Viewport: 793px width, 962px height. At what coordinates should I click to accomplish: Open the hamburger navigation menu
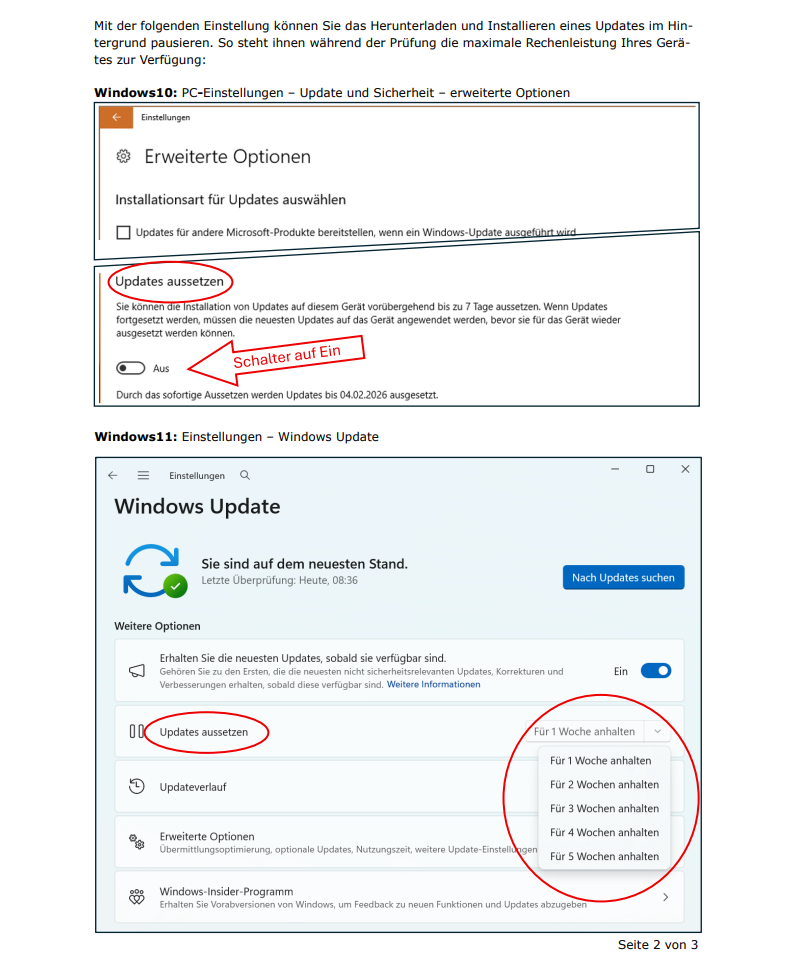pyautogui.click(x=143, y=476)
